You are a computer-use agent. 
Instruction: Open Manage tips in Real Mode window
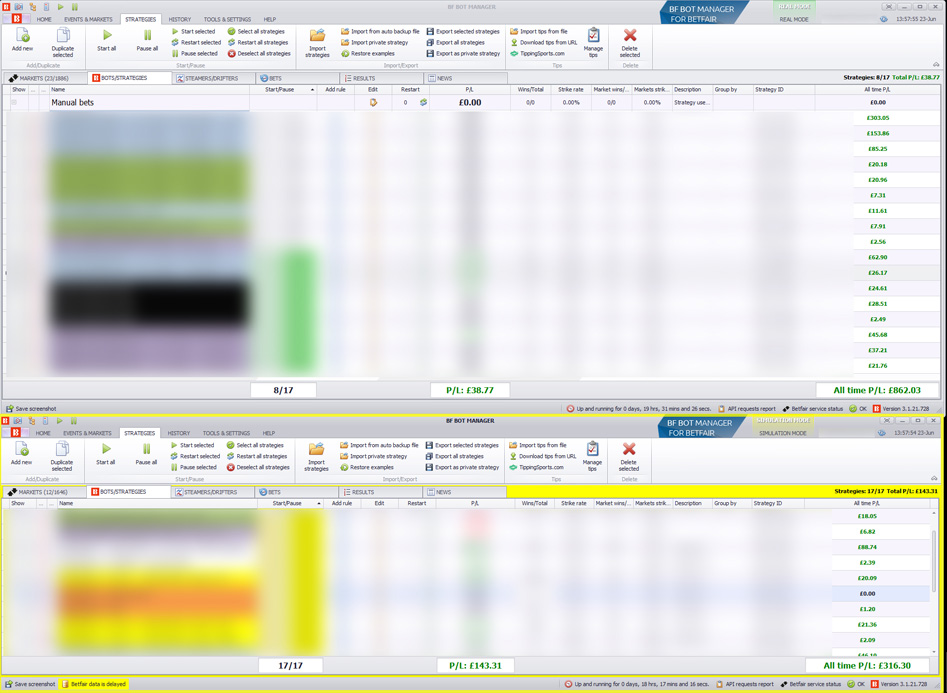pyautogui.click(x=593, y=42)
